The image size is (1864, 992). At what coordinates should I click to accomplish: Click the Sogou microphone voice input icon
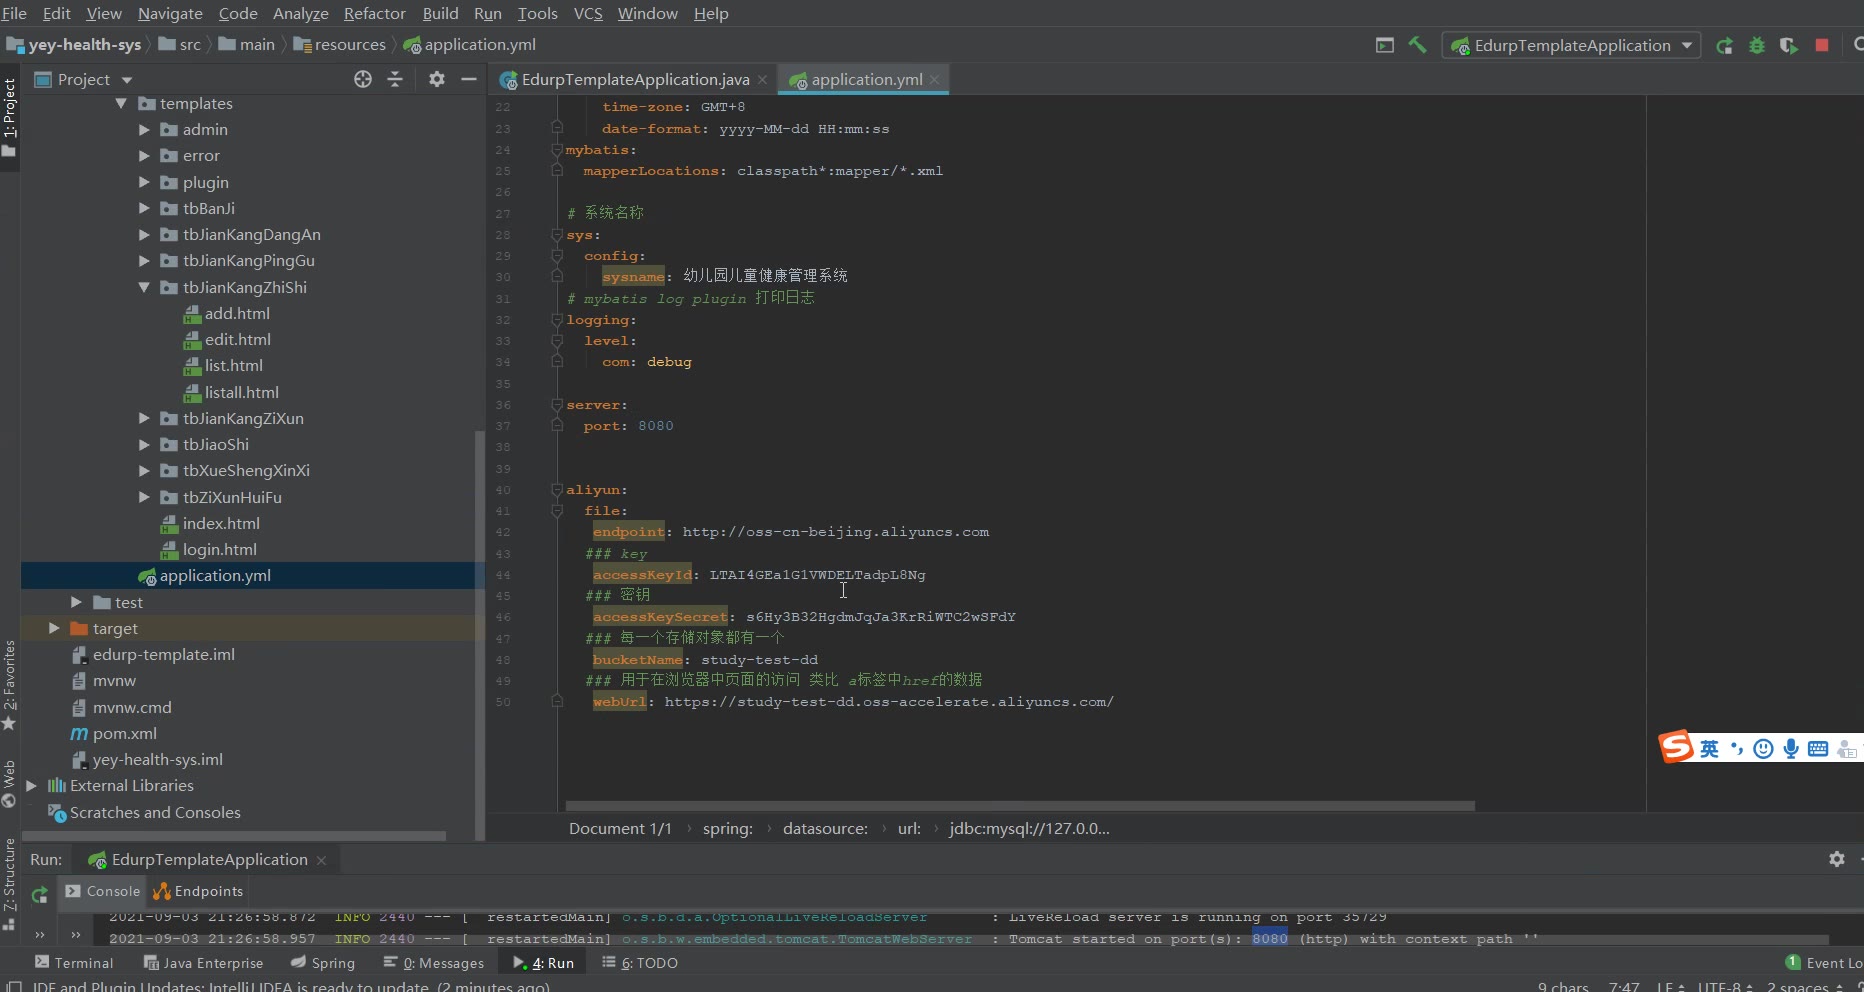pyautogui.click(x=1790, y=749)
